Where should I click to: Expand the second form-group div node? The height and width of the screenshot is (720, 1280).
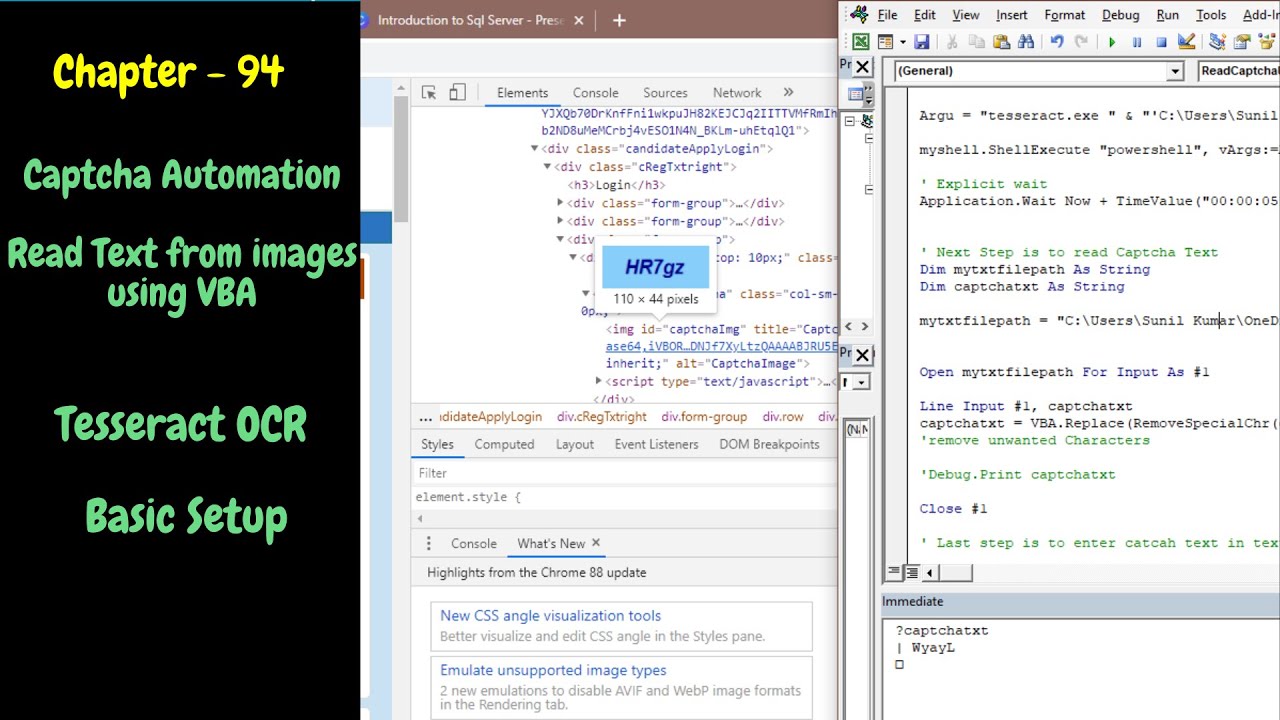pos(560,221)
